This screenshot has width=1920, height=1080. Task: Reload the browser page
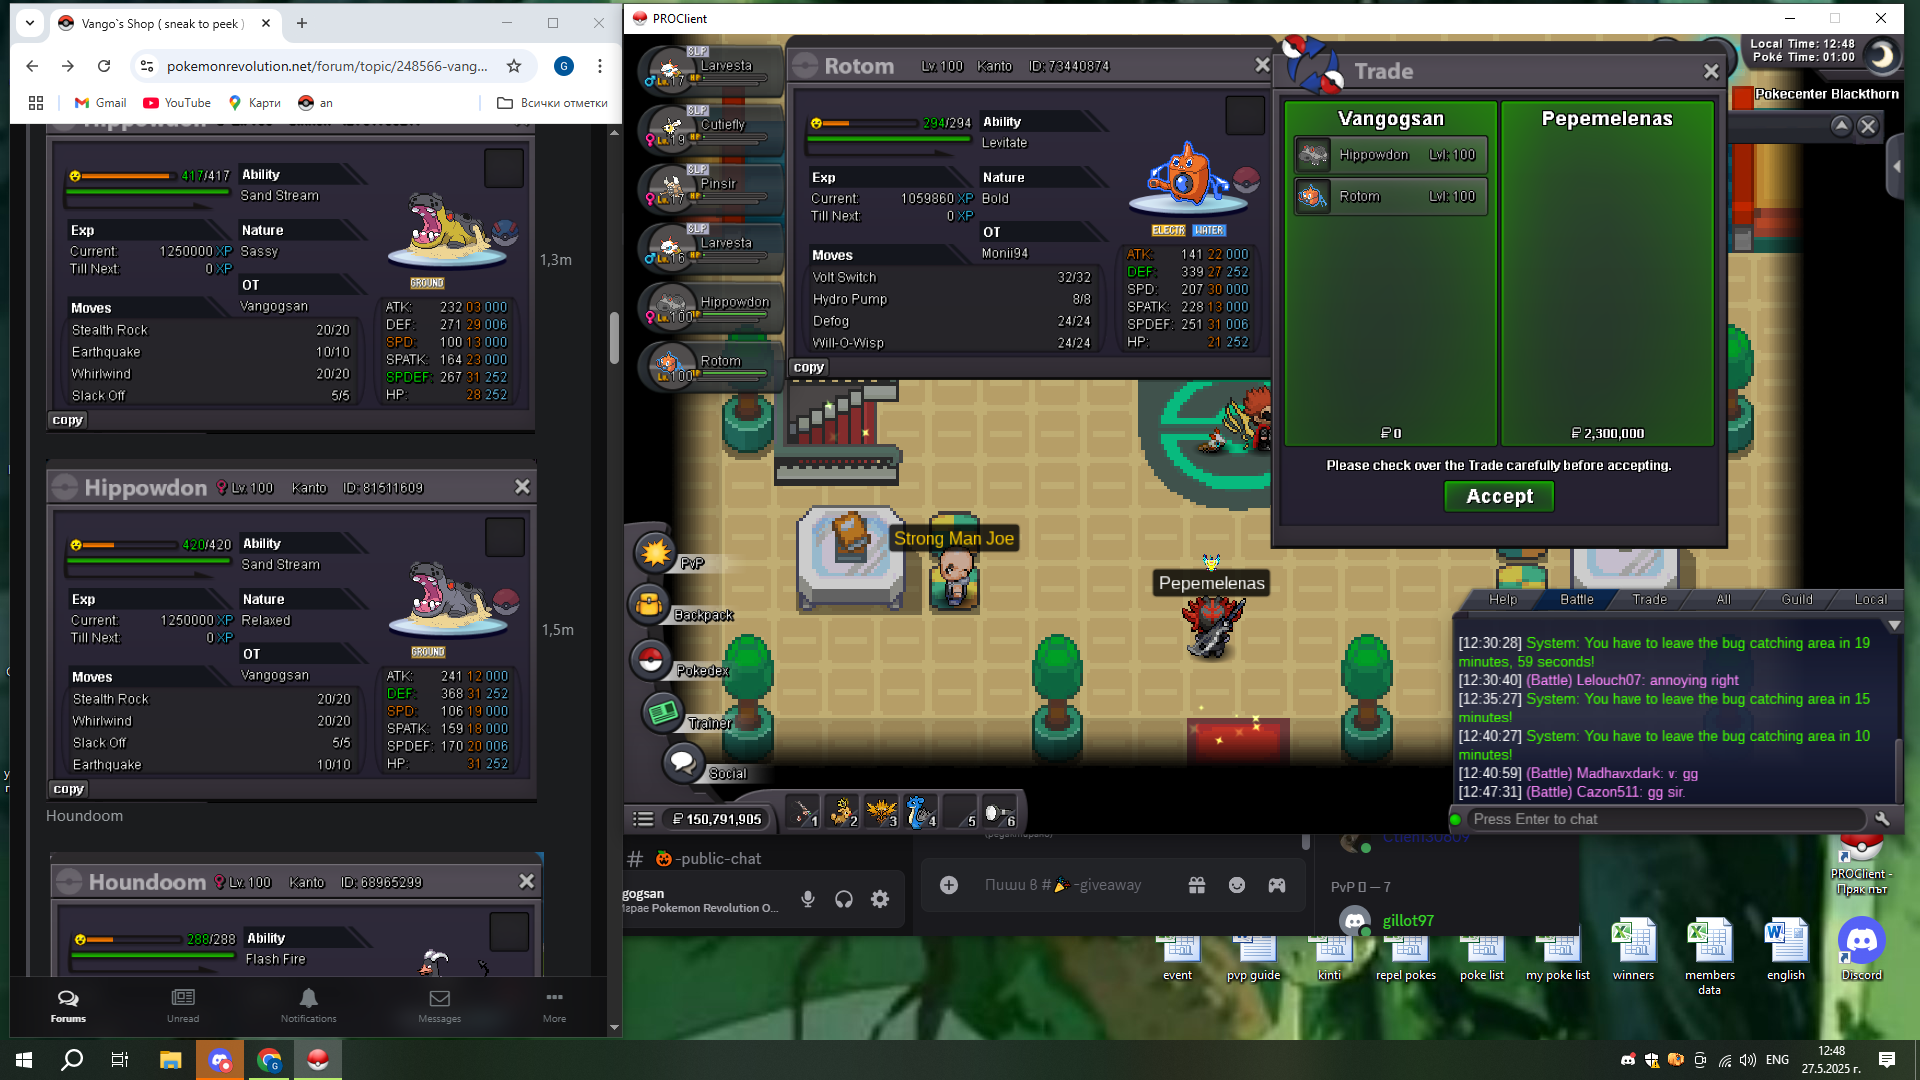(104, 66)
